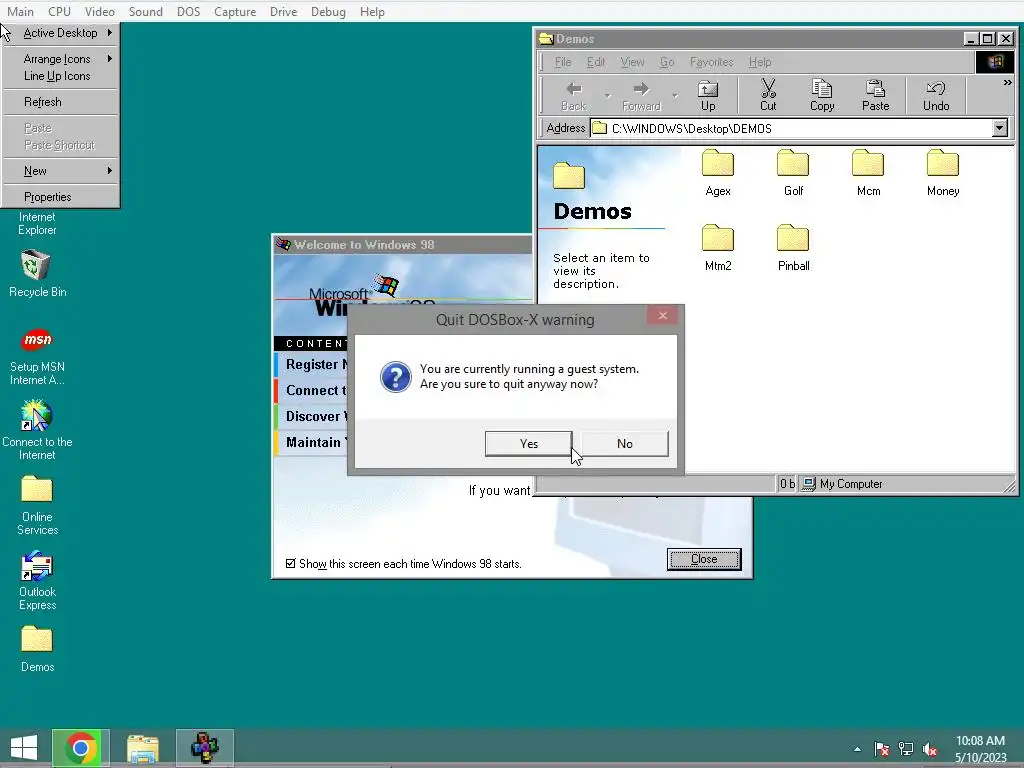Click the Up toolbar icon in Demos
1024x768 pixels.
pos(708,95)
